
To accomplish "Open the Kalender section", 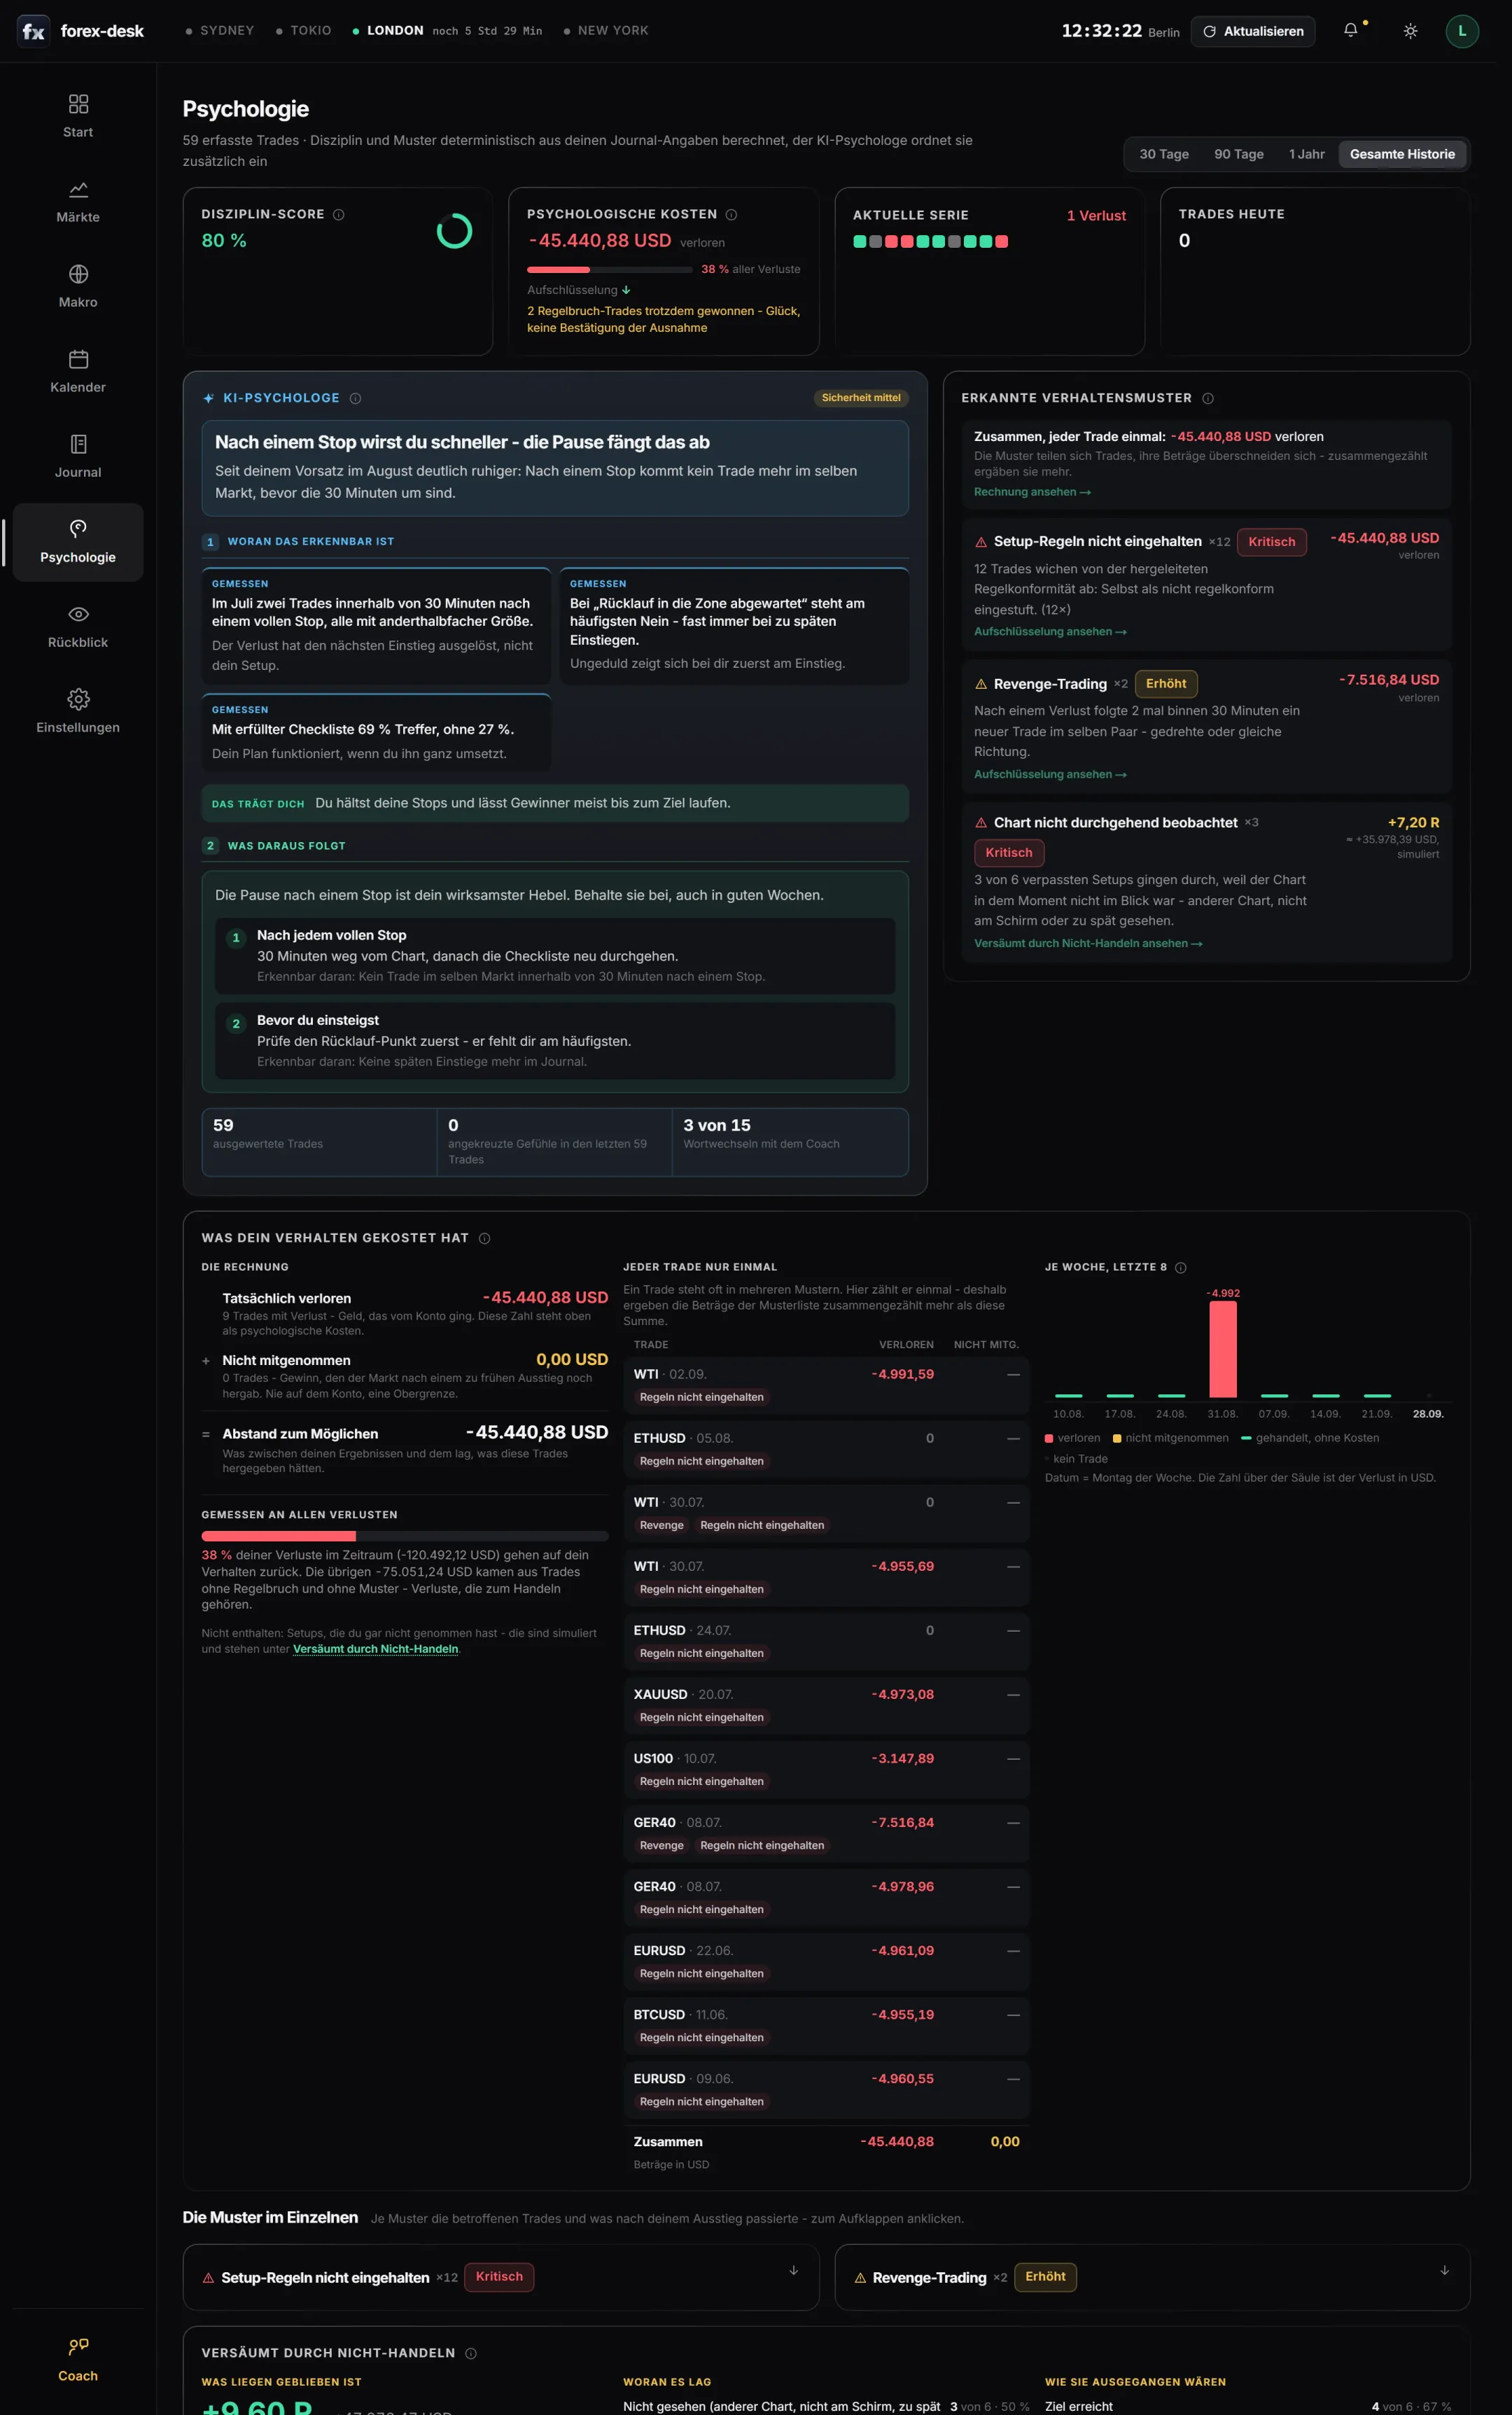I will tap(78, 371).
